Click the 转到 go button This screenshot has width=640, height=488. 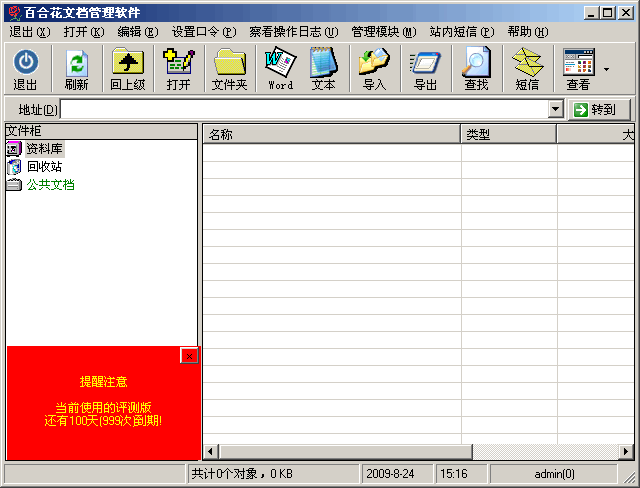coord(599,109)
